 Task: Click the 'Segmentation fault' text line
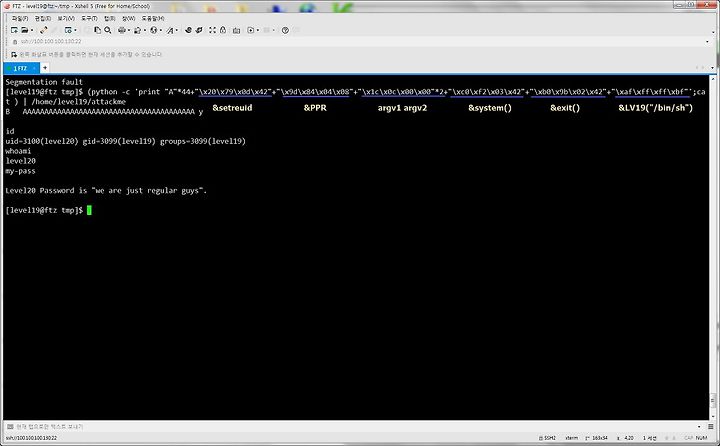pos(44,82)
